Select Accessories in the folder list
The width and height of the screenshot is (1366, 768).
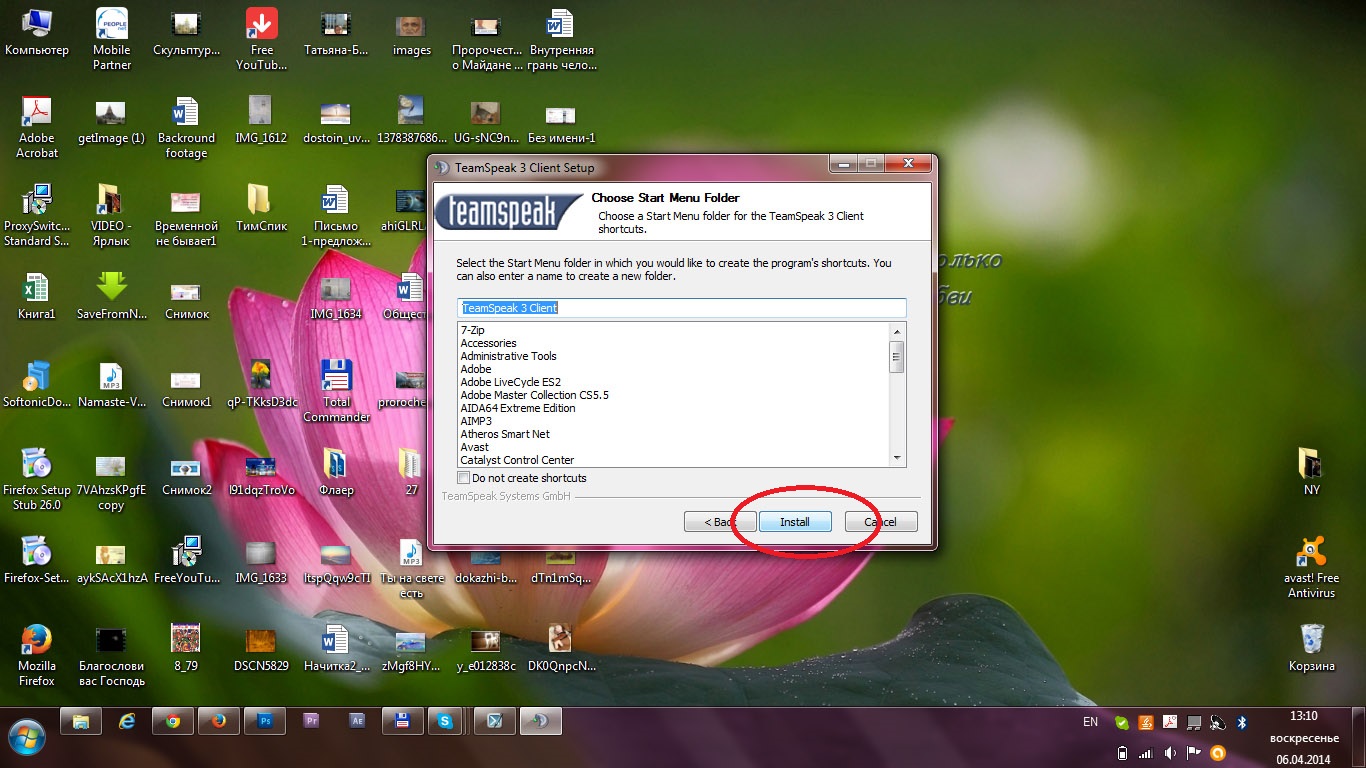488,343
